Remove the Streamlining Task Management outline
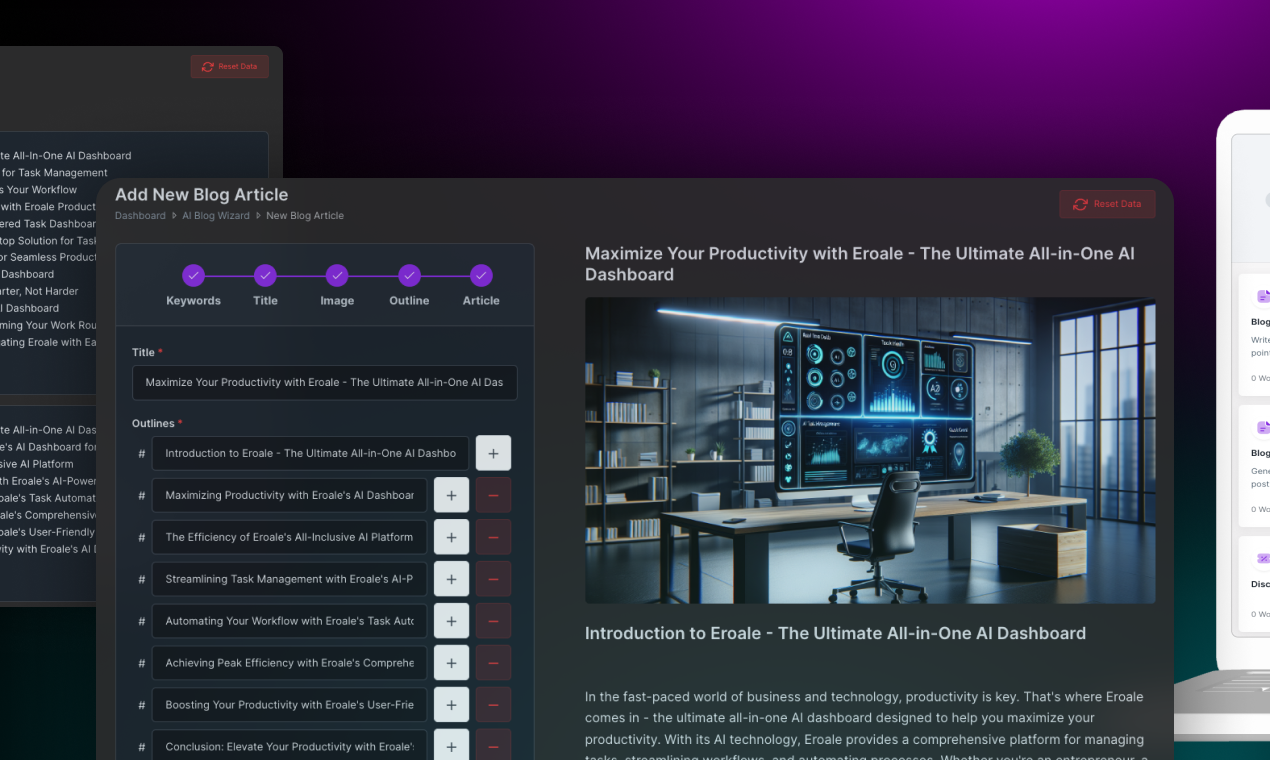Image resolution: width=1270 pixels, height=760 pixels. (x=493, y=579)
